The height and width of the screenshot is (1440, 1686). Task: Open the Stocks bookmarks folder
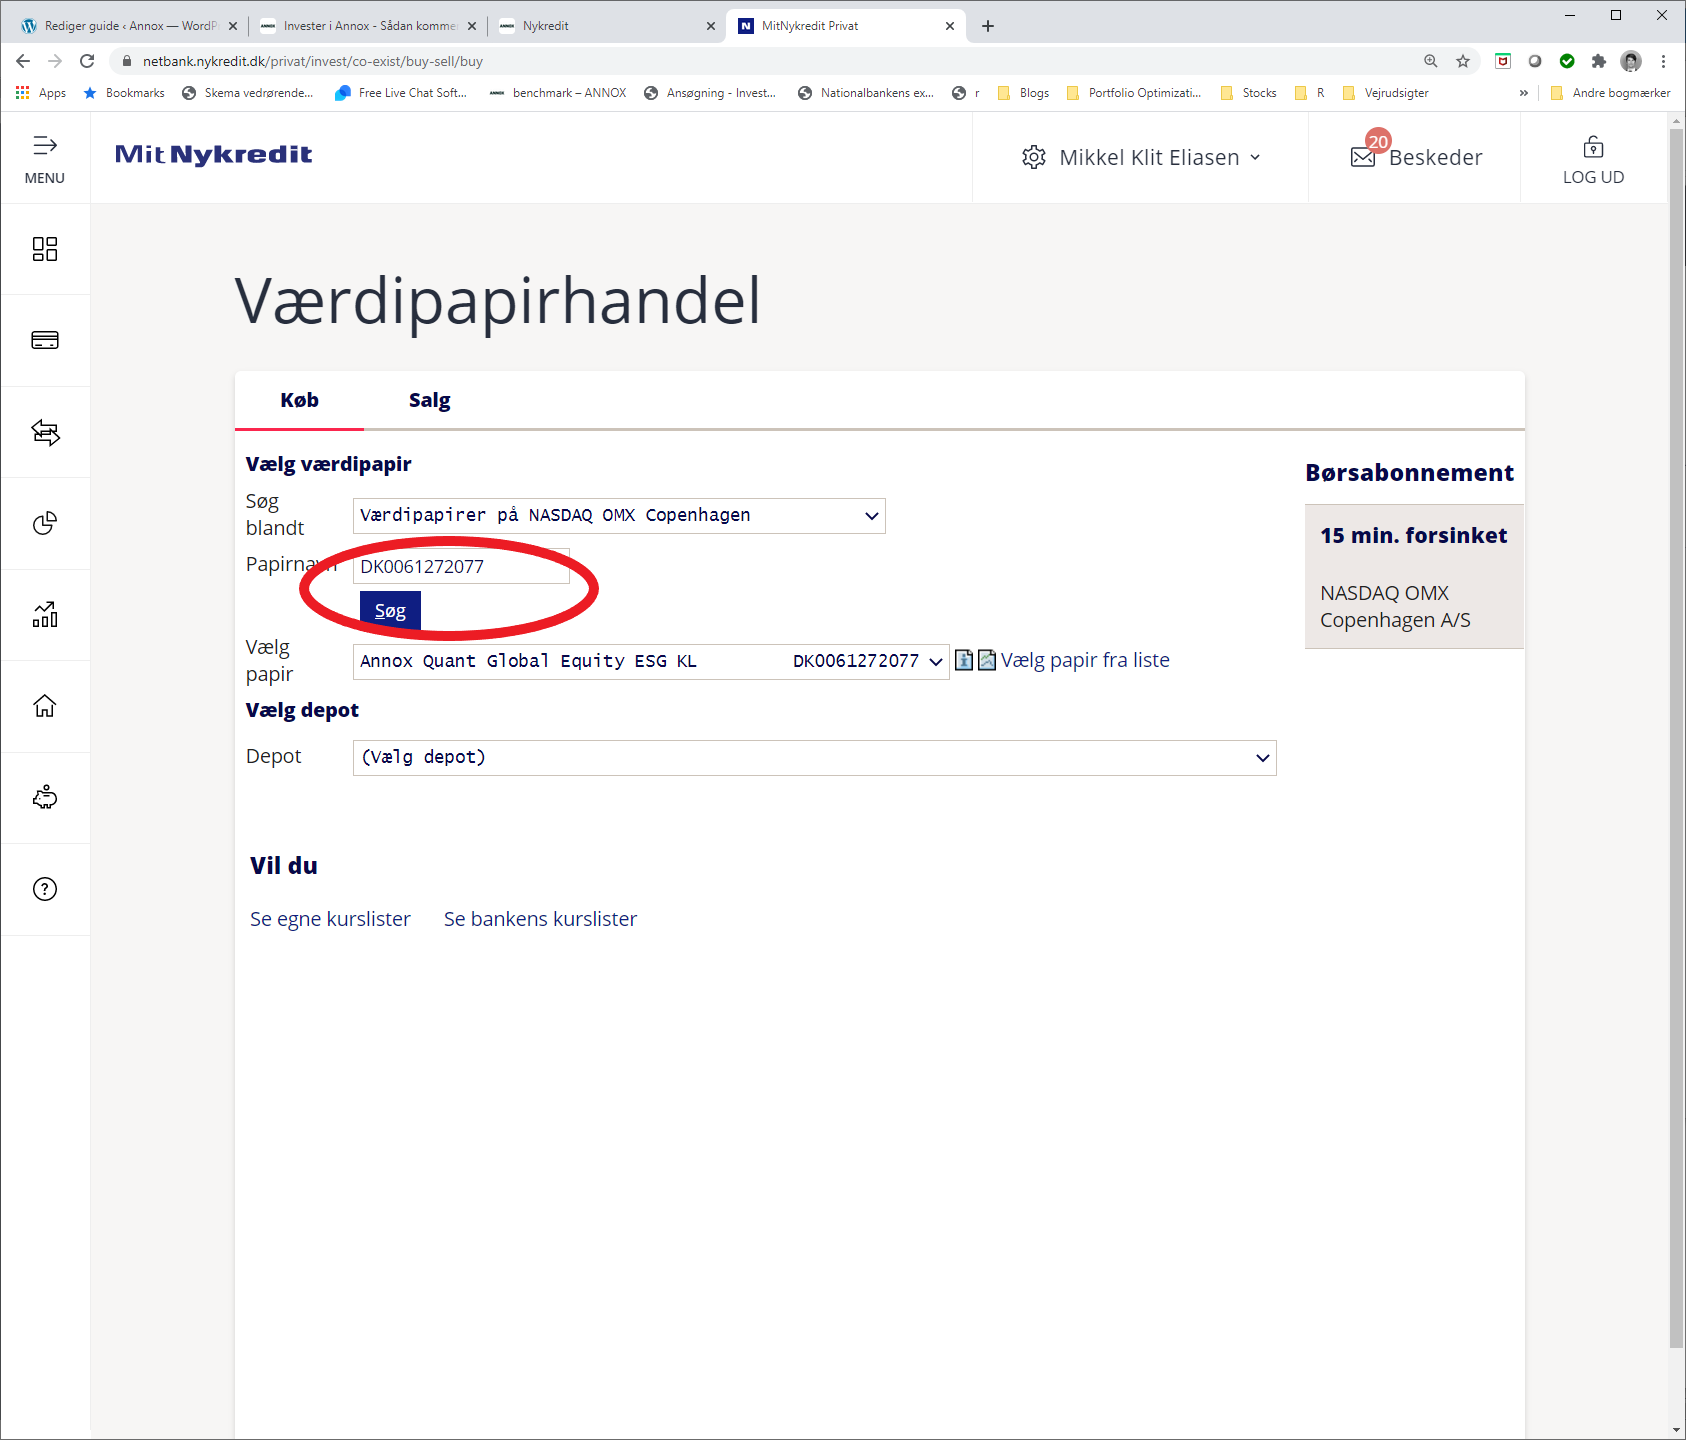tap(1248, 93)
